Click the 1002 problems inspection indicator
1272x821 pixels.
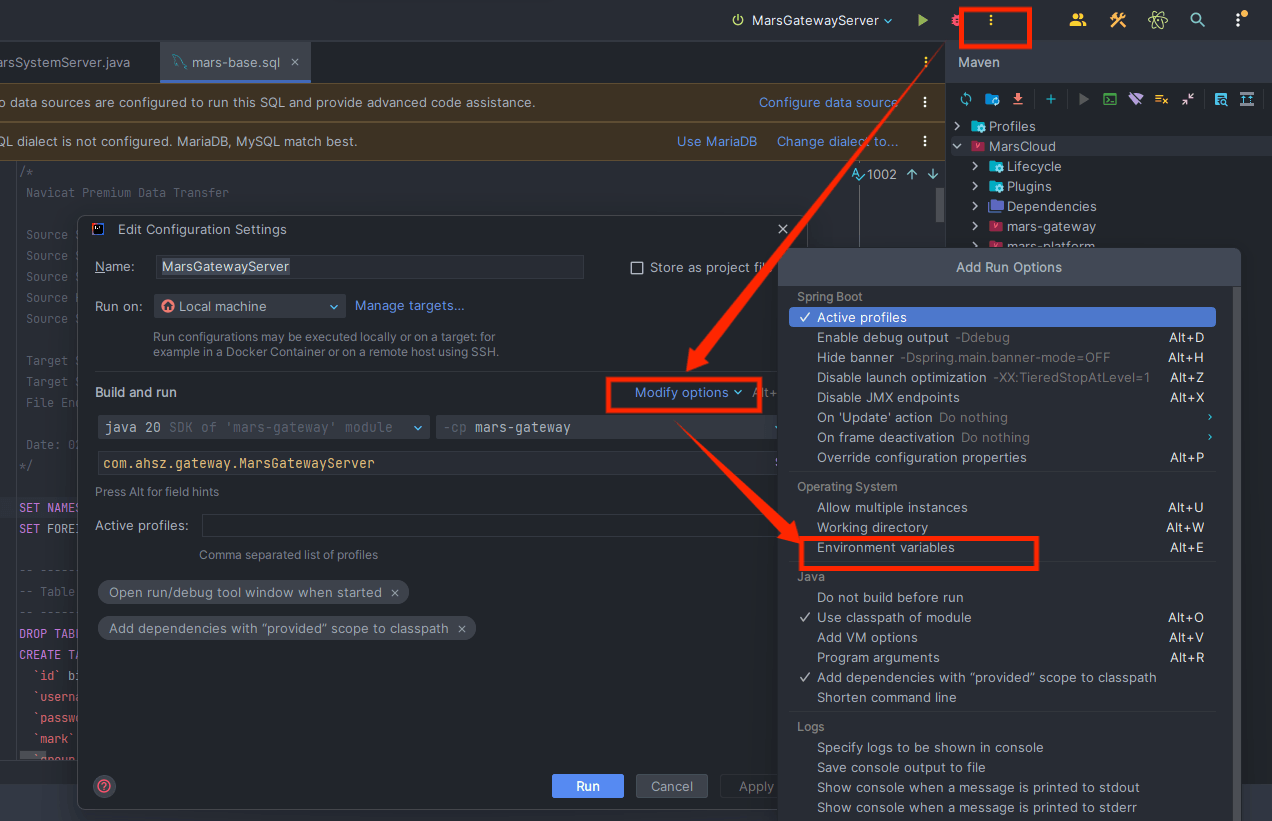click(x=874, y=174)
